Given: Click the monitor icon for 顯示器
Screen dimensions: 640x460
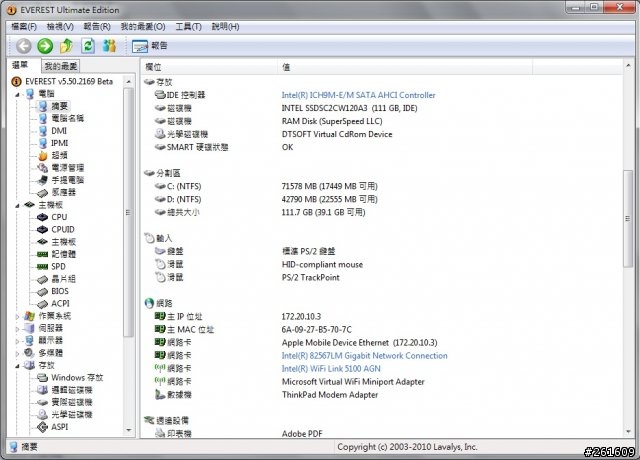Looking at the screenshot, I should coord(29,340).
